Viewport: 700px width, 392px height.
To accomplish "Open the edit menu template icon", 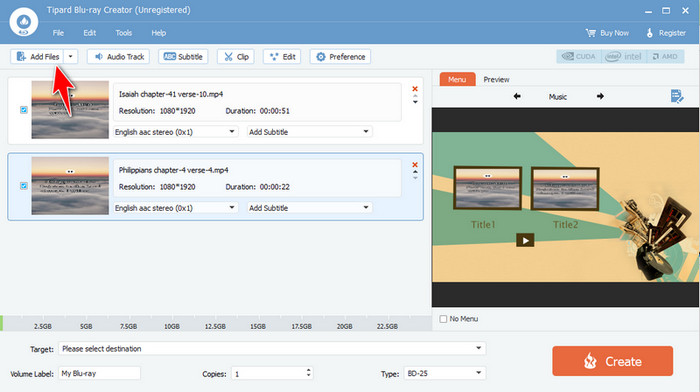I will coord(677,96).
